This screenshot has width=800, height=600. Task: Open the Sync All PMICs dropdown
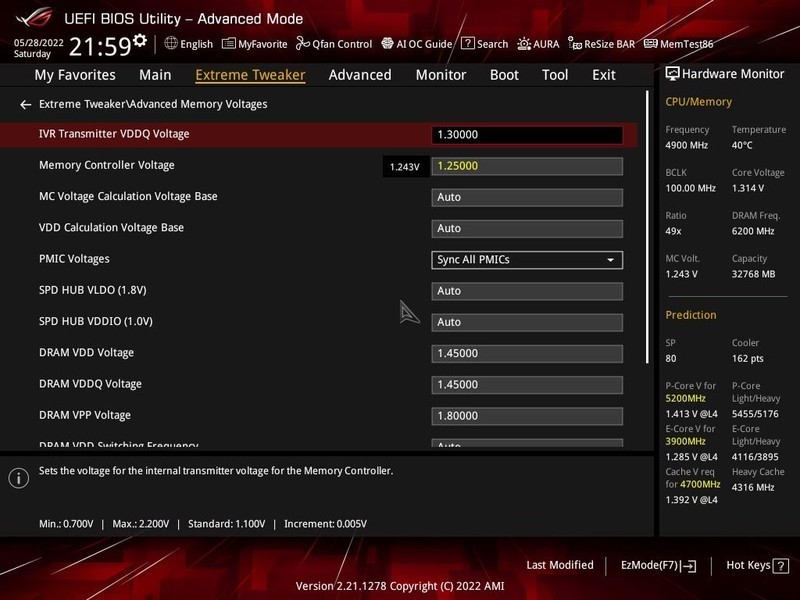click(527, 259)
